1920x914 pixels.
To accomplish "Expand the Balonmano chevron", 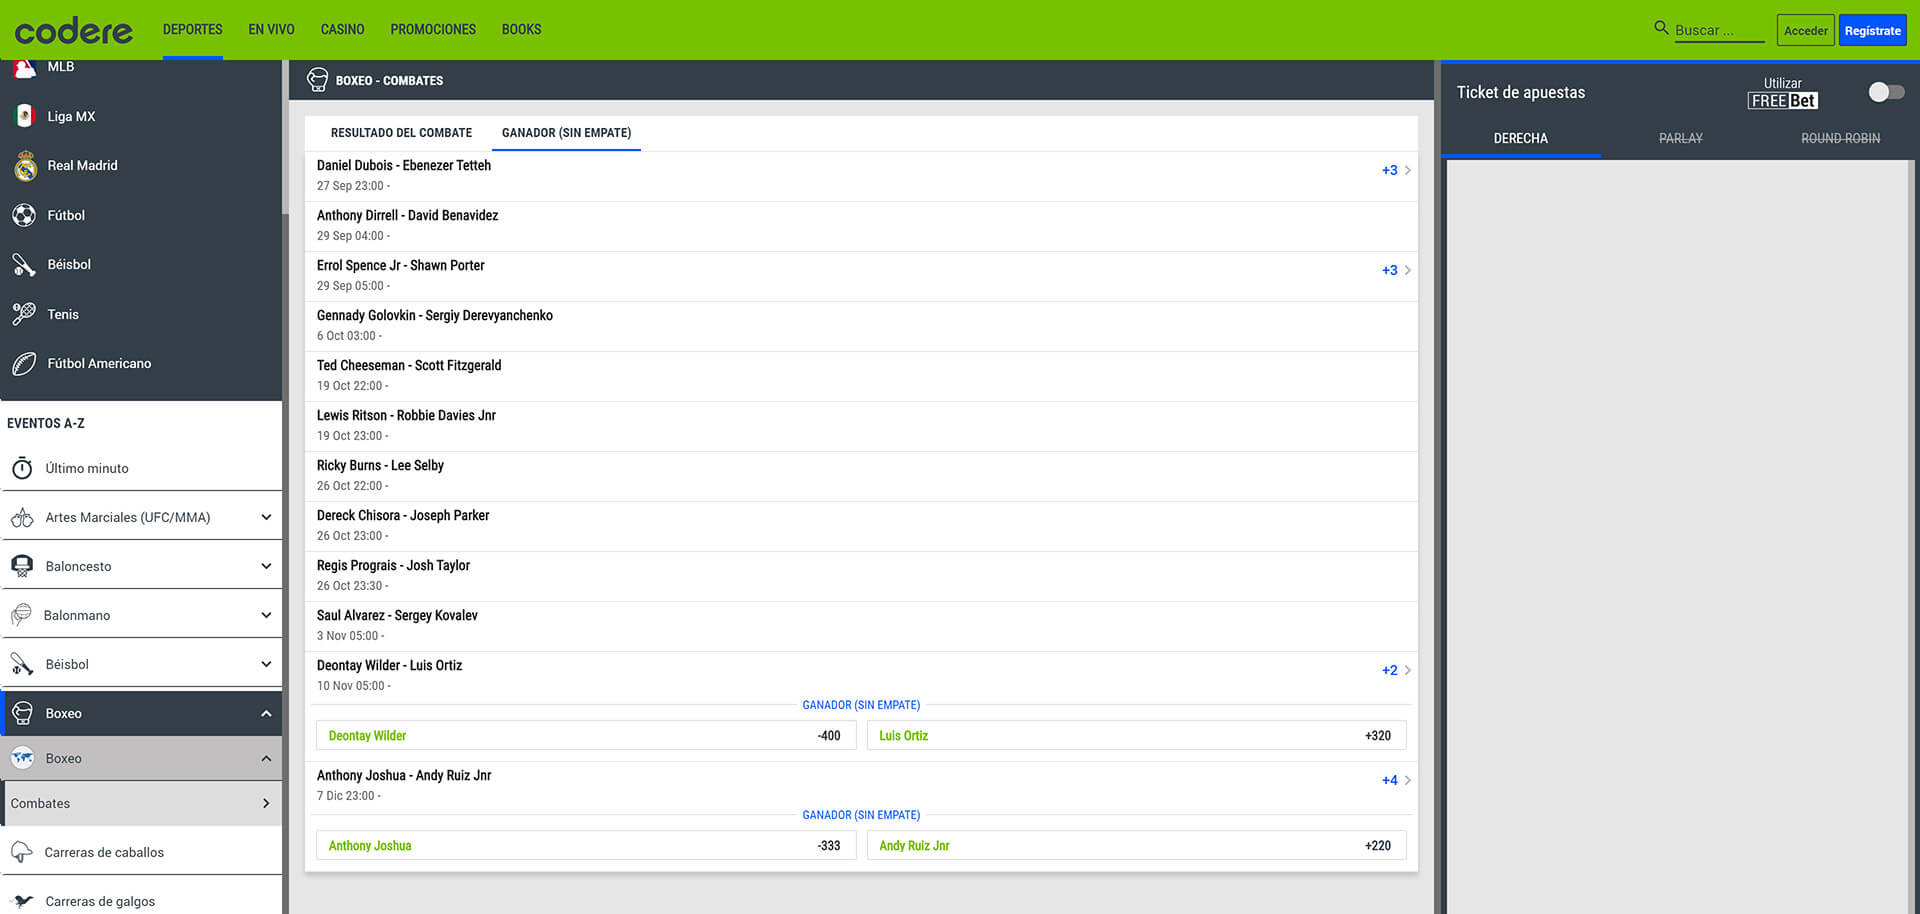I will point(266,615).
